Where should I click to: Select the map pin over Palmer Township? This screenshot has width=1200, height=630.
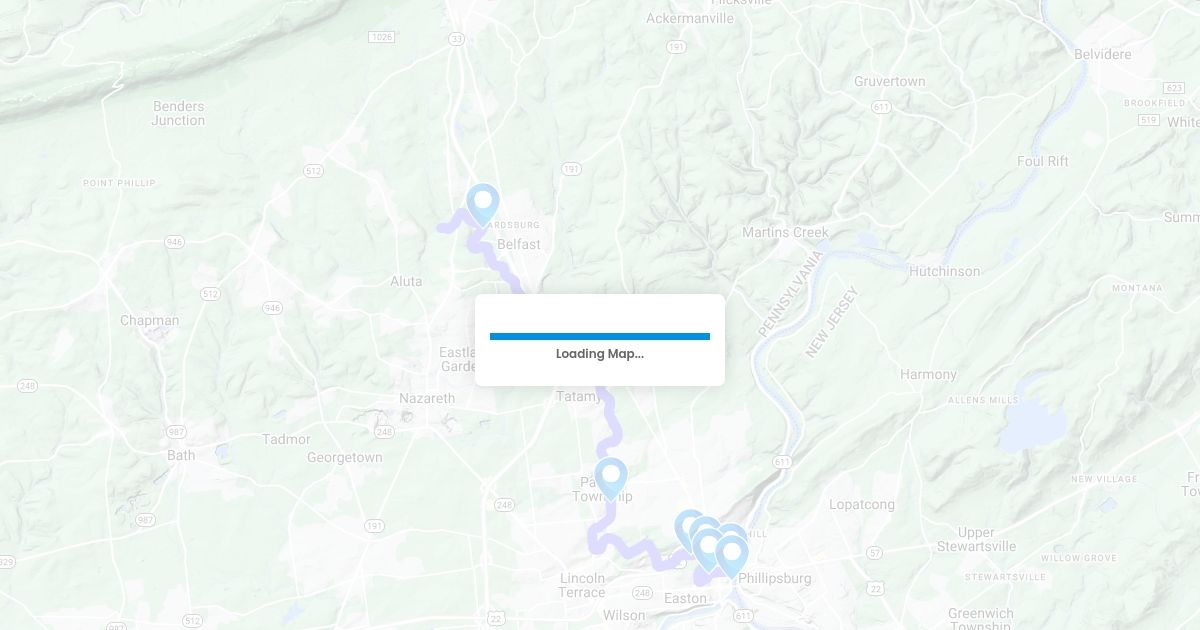[x=611, y=478]
